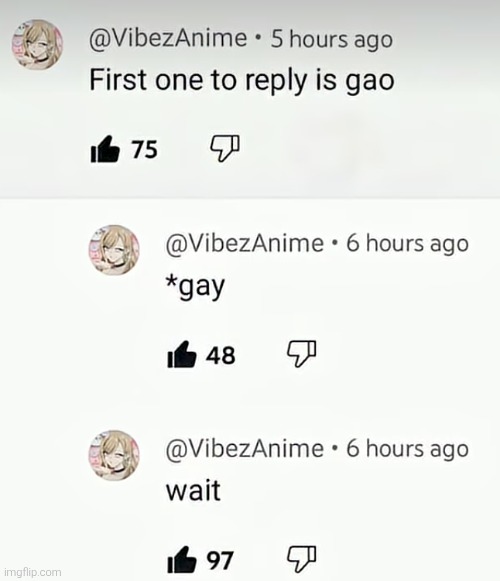Viewport: 500px width, 581px height.
Task: Dislike the "*gay" reply
Action: (x=302, y=353)
